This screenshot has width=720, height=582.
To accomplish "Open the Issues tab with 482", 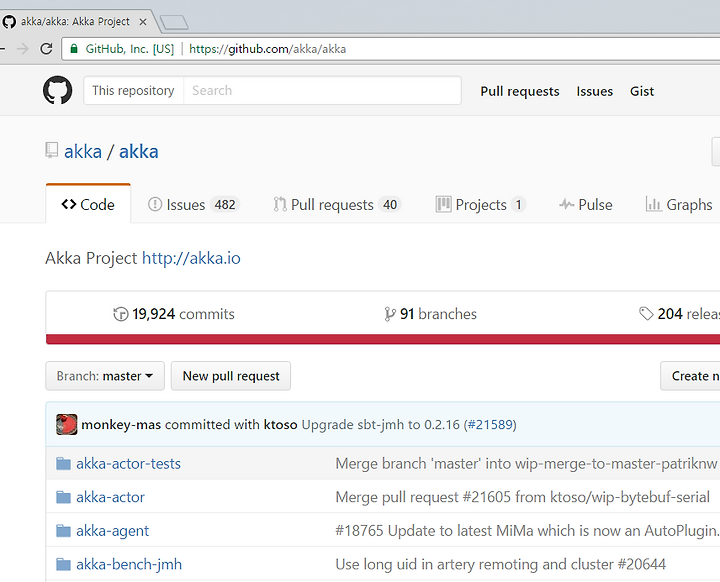I will tap(194, 204).
